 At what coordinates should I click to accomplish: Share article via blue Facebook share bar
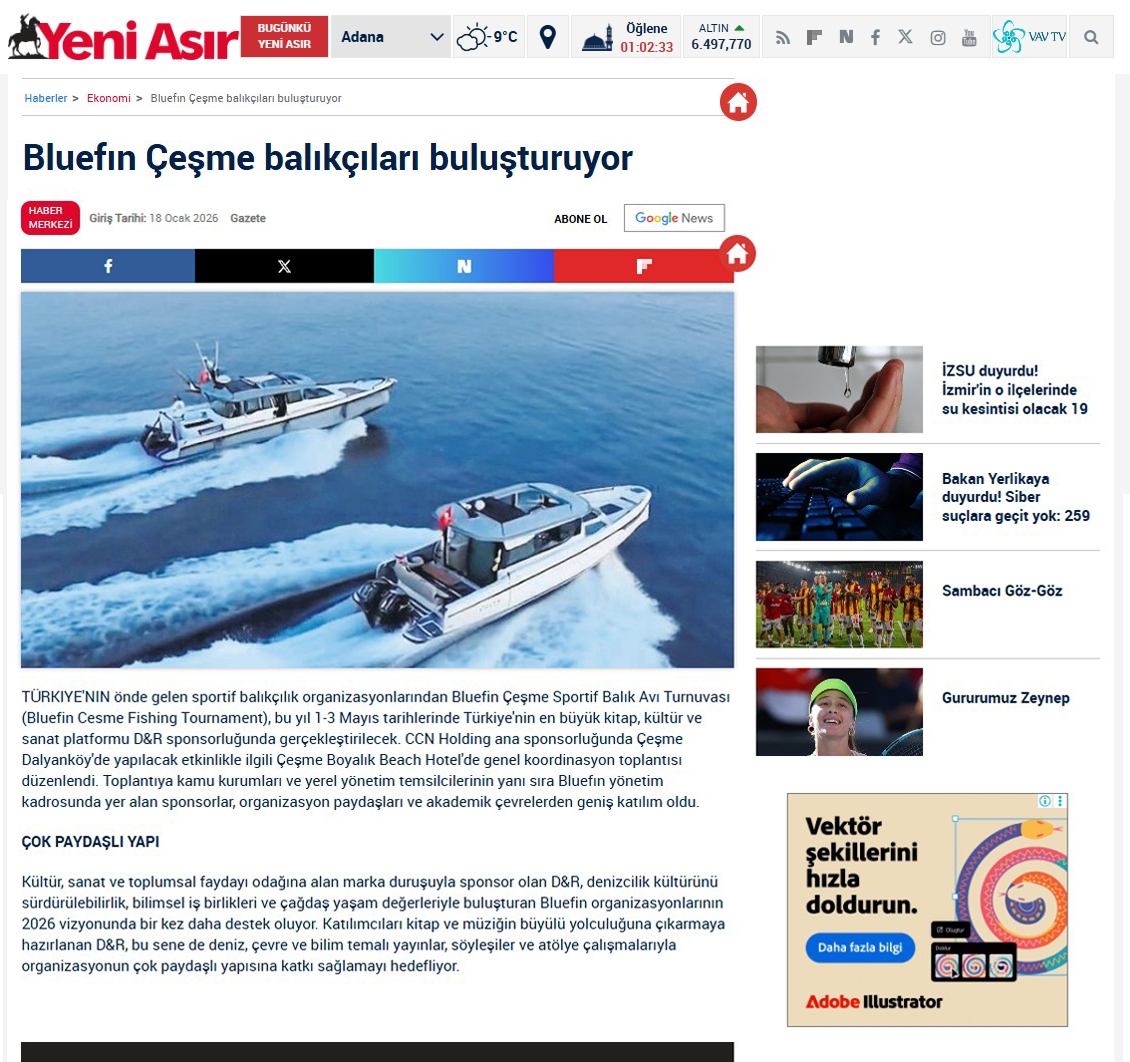point(108,266)
